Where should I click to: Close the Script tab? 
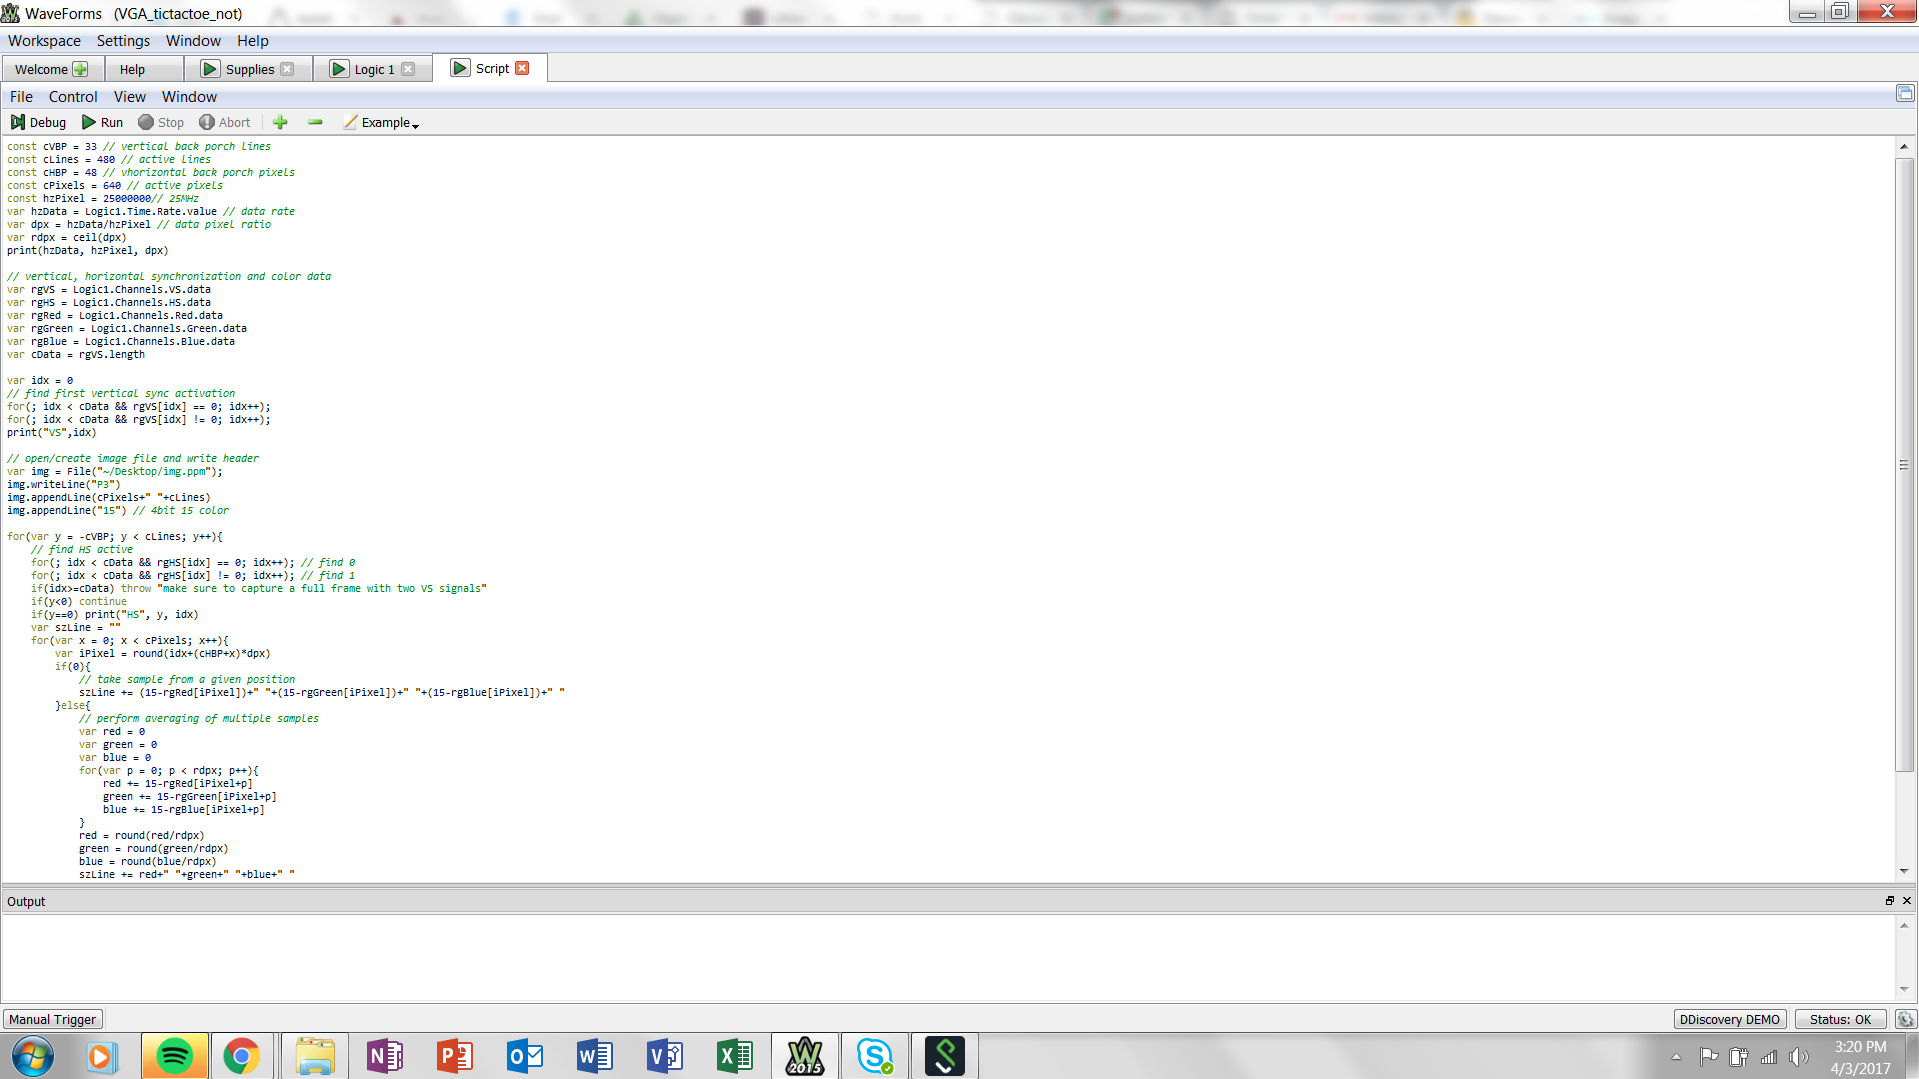[x=522, y=68]
